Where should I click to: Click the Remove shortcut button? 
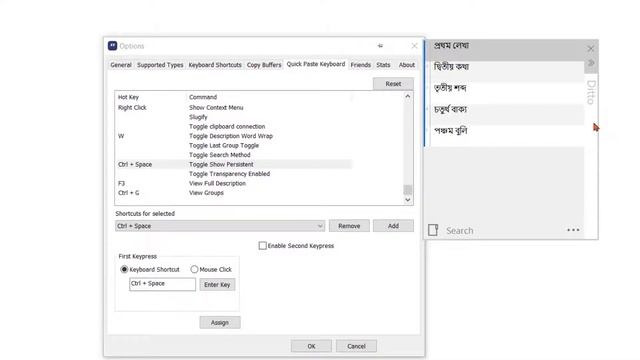point(349,226)
